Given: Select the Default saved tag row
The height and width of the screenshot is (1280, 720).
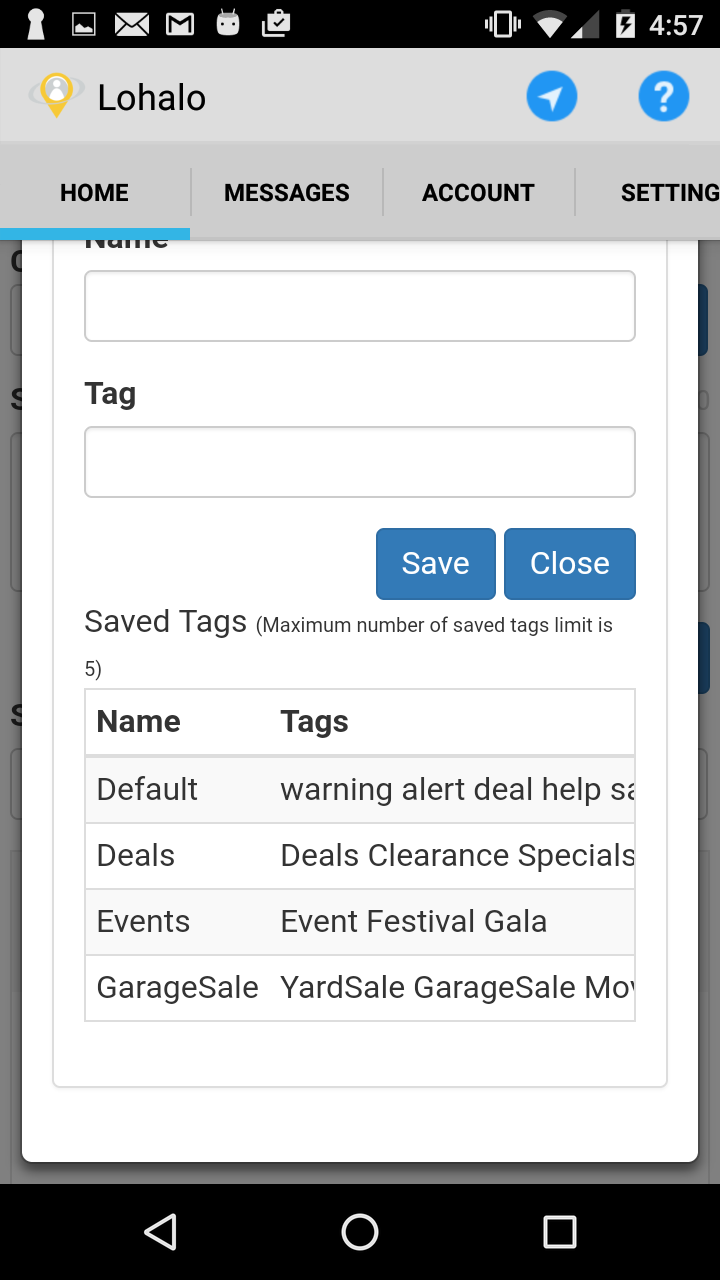Looking at the screenshot, I should point(360,790).
